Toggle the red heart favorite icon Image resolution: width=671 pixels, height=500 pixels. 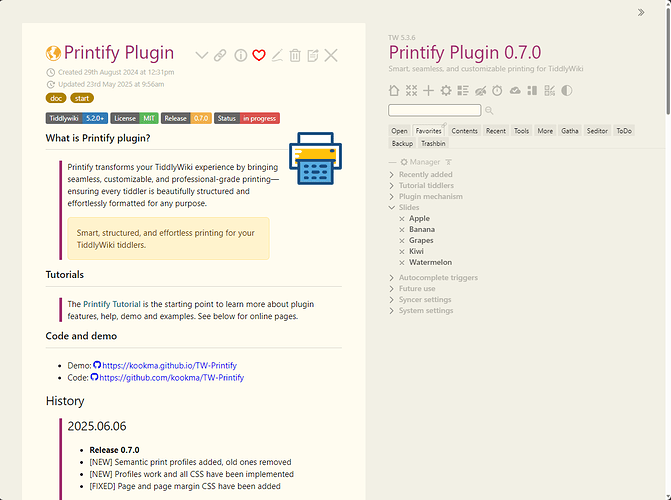click(x=259, y=55)
